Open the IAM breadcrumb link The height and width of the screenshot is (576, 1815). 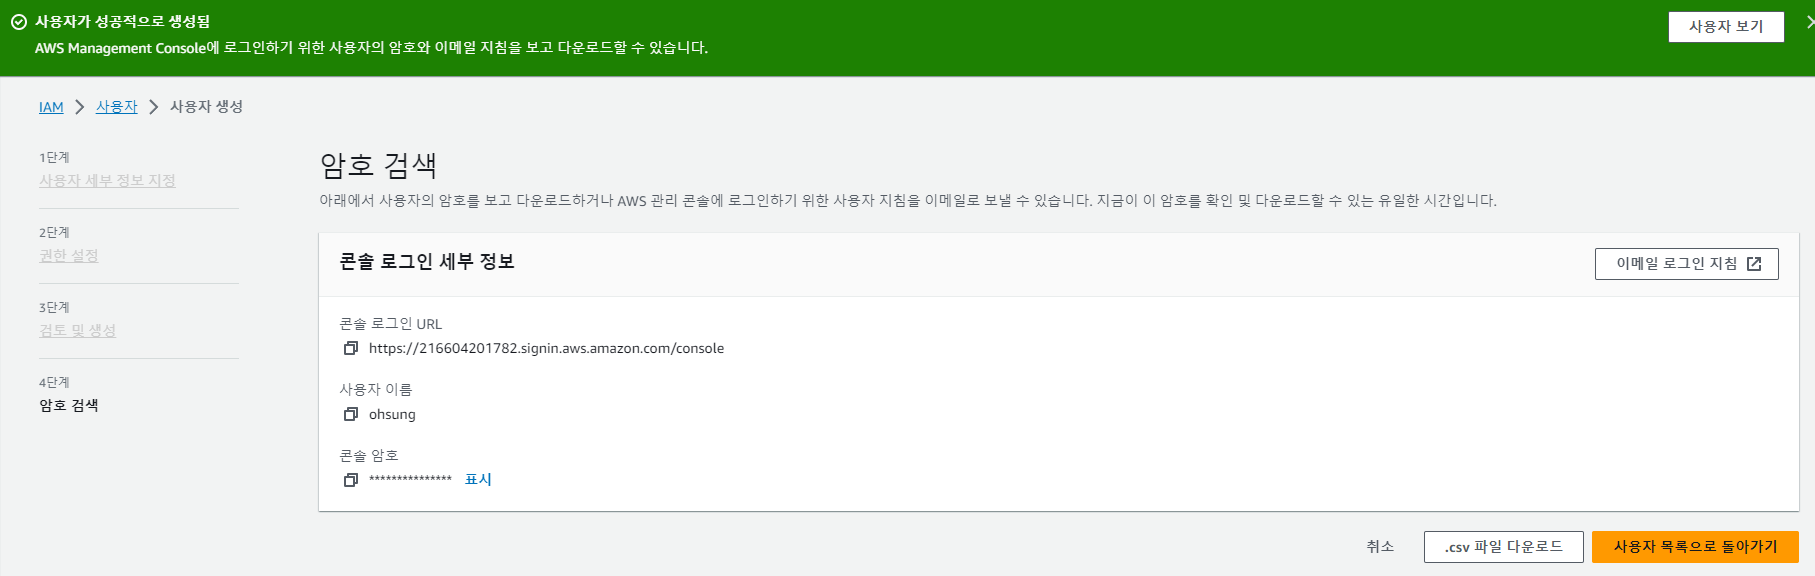click(51, 107)
